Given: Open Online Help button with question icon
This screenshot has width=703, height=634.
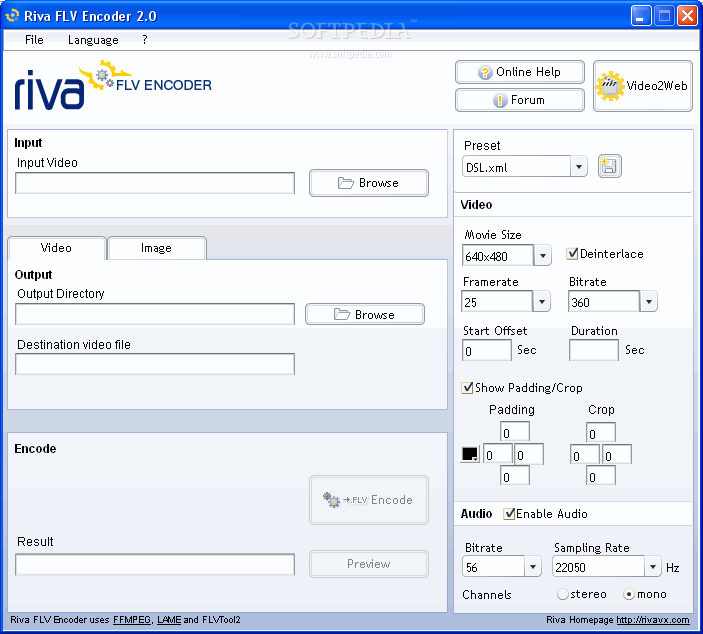Looking at the screenshot, I should [x=520, y=72].
